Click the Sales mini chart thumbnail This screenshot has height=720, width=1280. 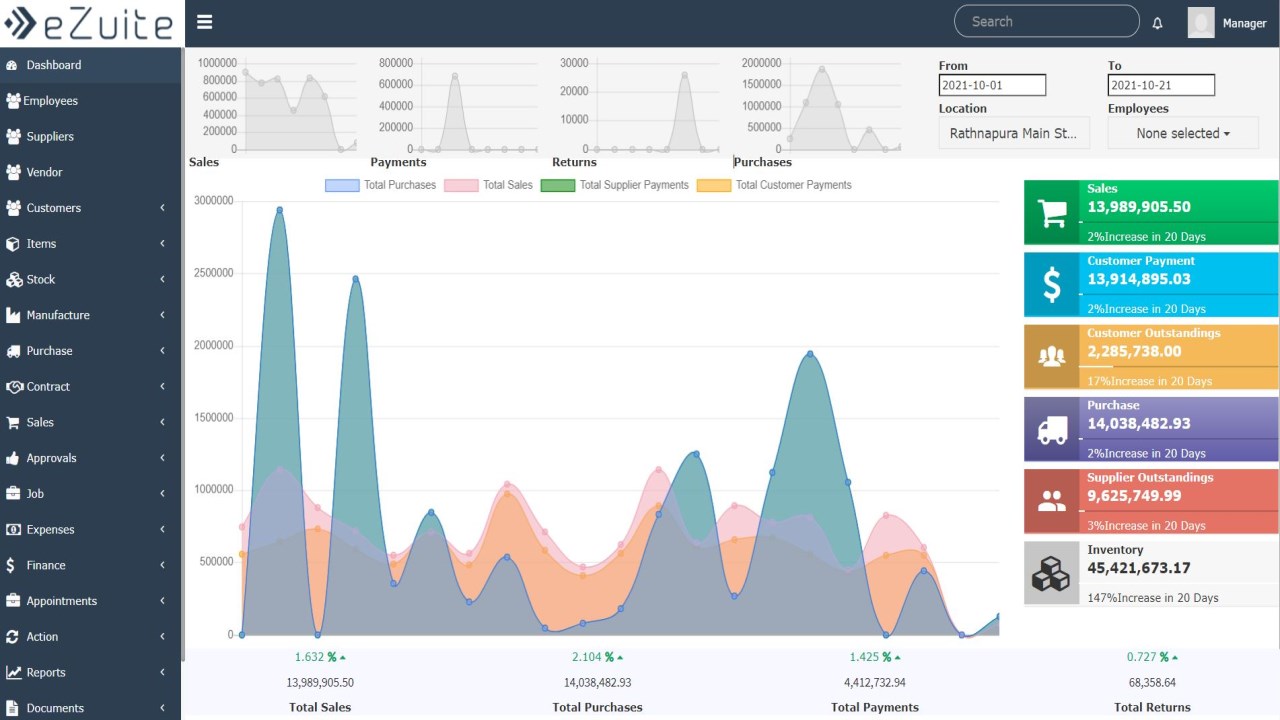278,105
